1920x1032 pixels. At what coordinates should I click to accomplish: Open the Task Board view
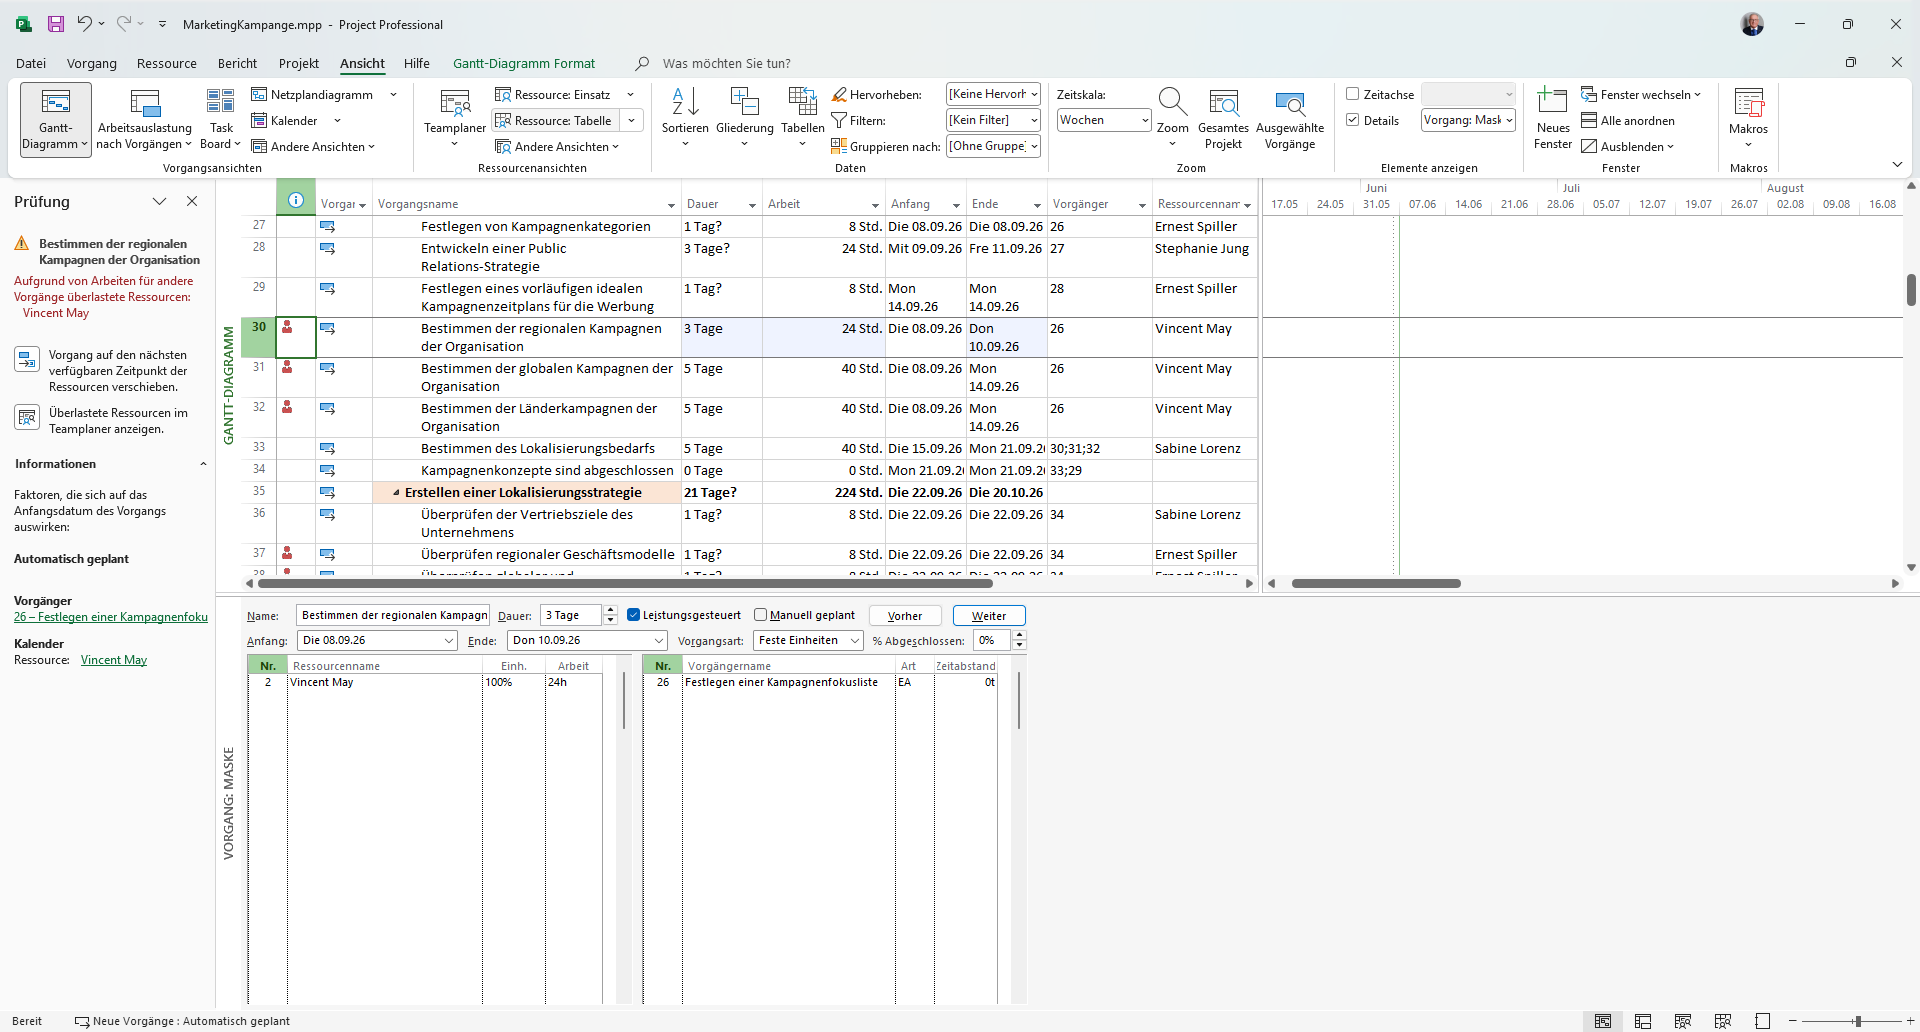tap(220, 119)
